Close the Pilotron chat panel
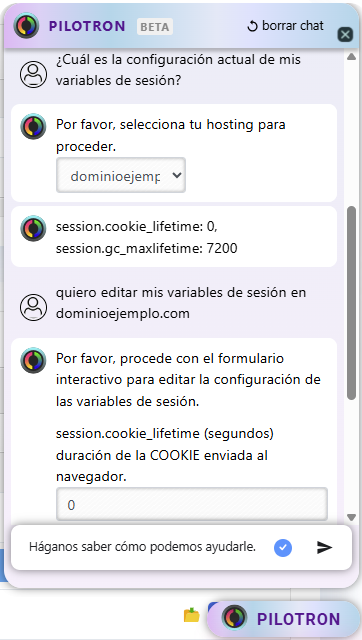Screen dimensions: 362x640 (x=345, y=35)
